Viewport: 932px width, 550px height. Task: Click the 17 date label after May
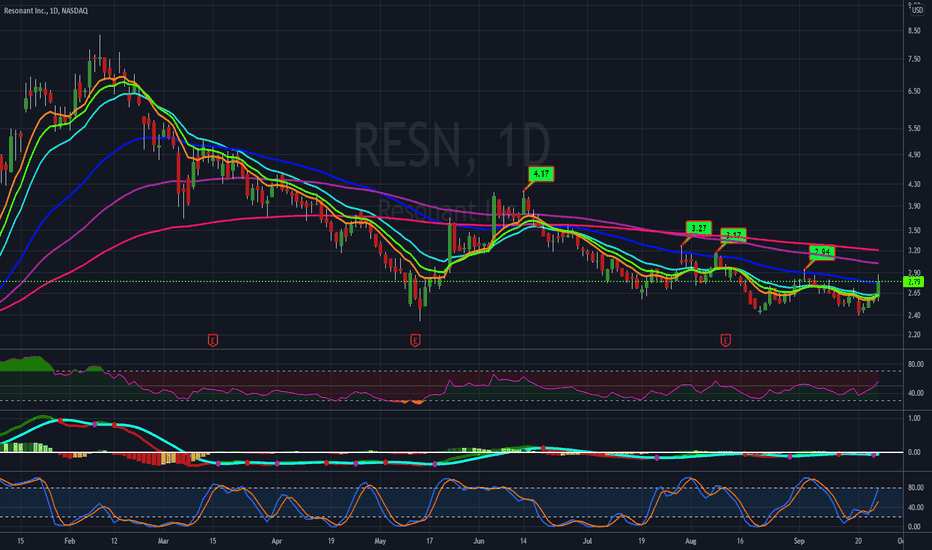pos(429,541)
